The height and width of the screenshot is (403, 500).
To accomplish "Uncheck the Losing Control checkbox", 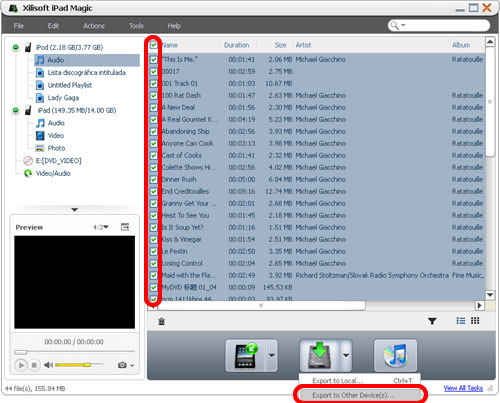I will (153, 263).
